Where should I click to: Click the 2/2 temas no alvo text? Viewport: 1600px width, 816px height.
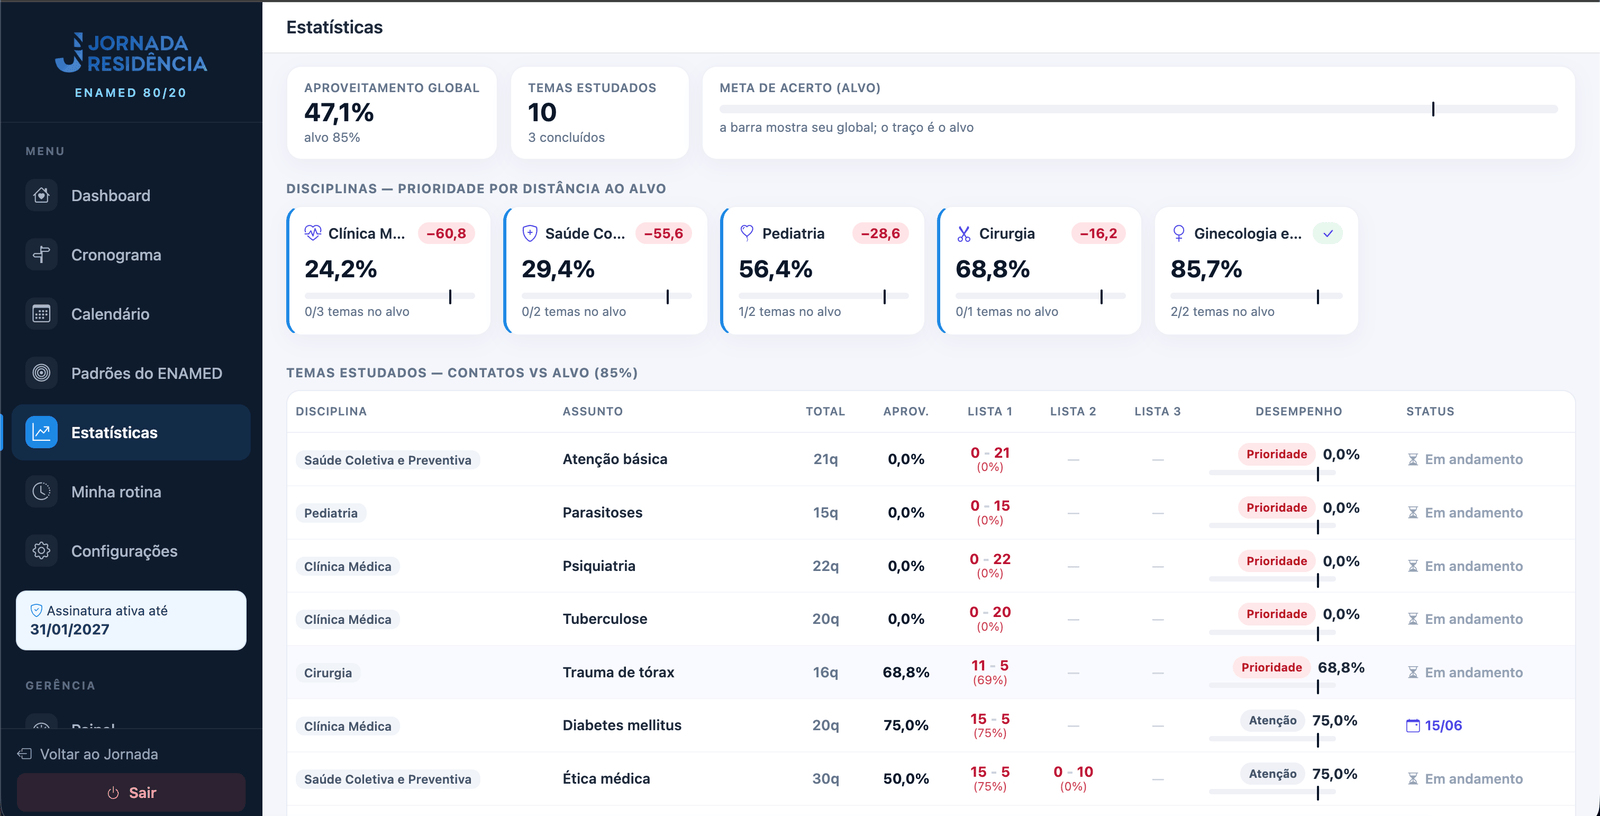1222,312
